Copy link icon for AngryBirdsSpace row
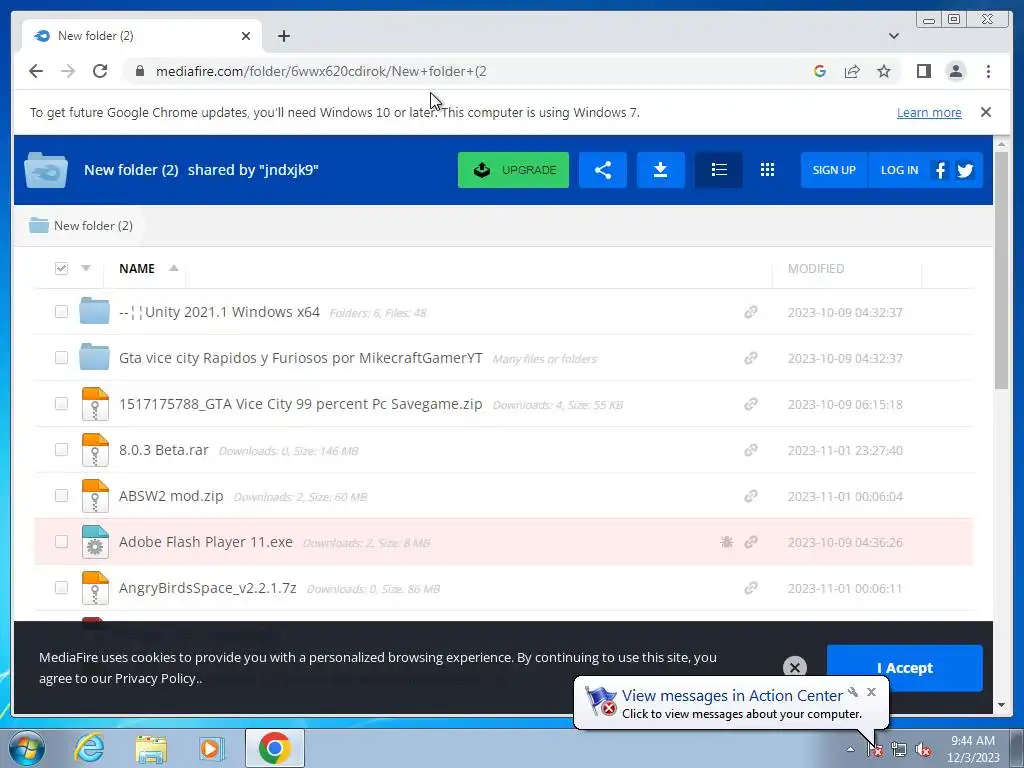 (x=751, y=588)
